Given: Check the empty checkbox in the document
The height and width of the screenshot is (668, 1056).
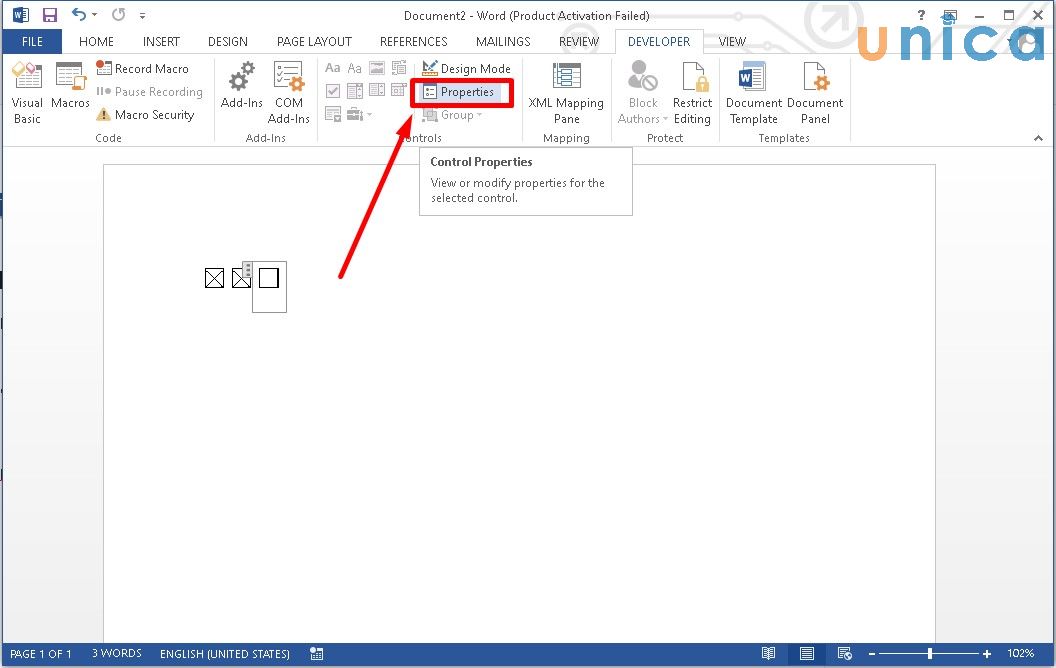Looking at the screenshot, I should point(268,278).
